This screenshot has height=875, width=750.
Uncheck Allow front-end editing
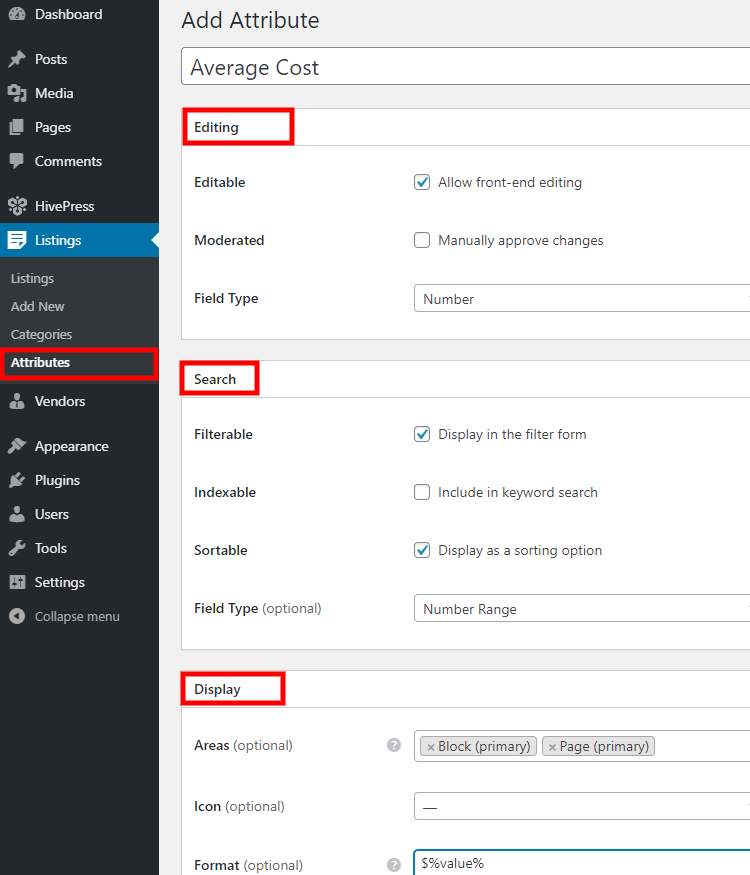pos(422,182)
